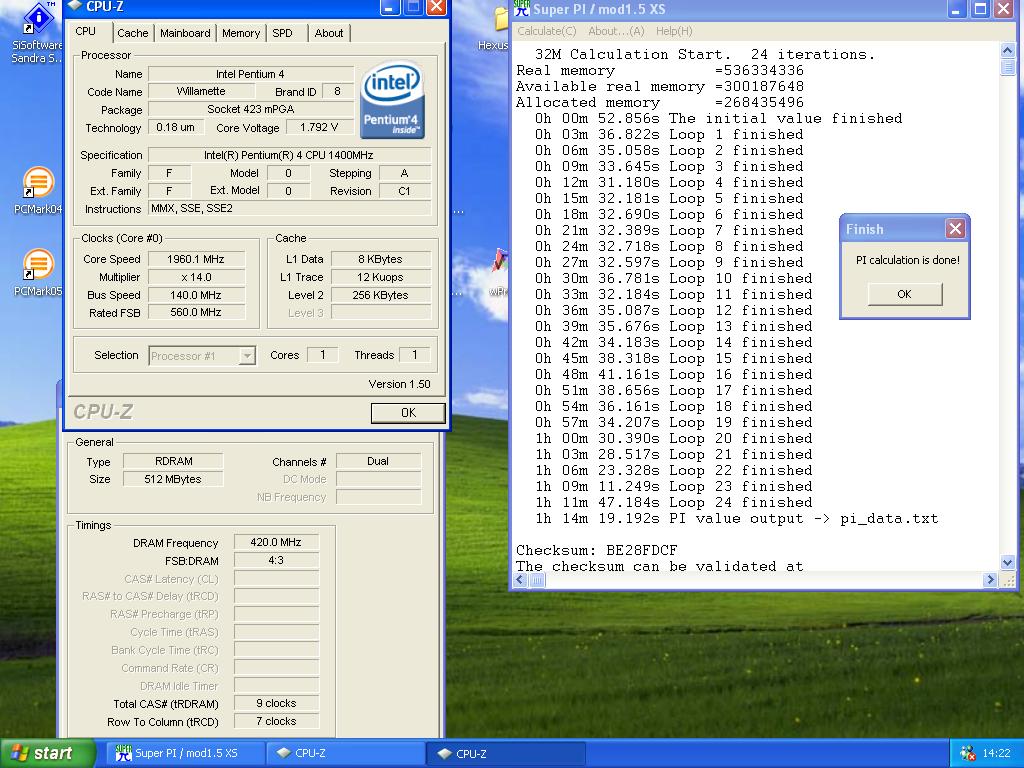
Task: Activate the first CPU-Z taskbar button
Action: (345, 753)
